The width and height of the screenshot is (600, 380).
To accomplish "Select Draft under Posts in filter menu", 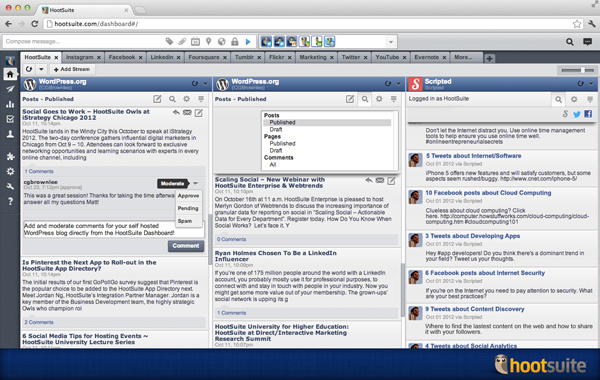I will [x=276, y=130].
